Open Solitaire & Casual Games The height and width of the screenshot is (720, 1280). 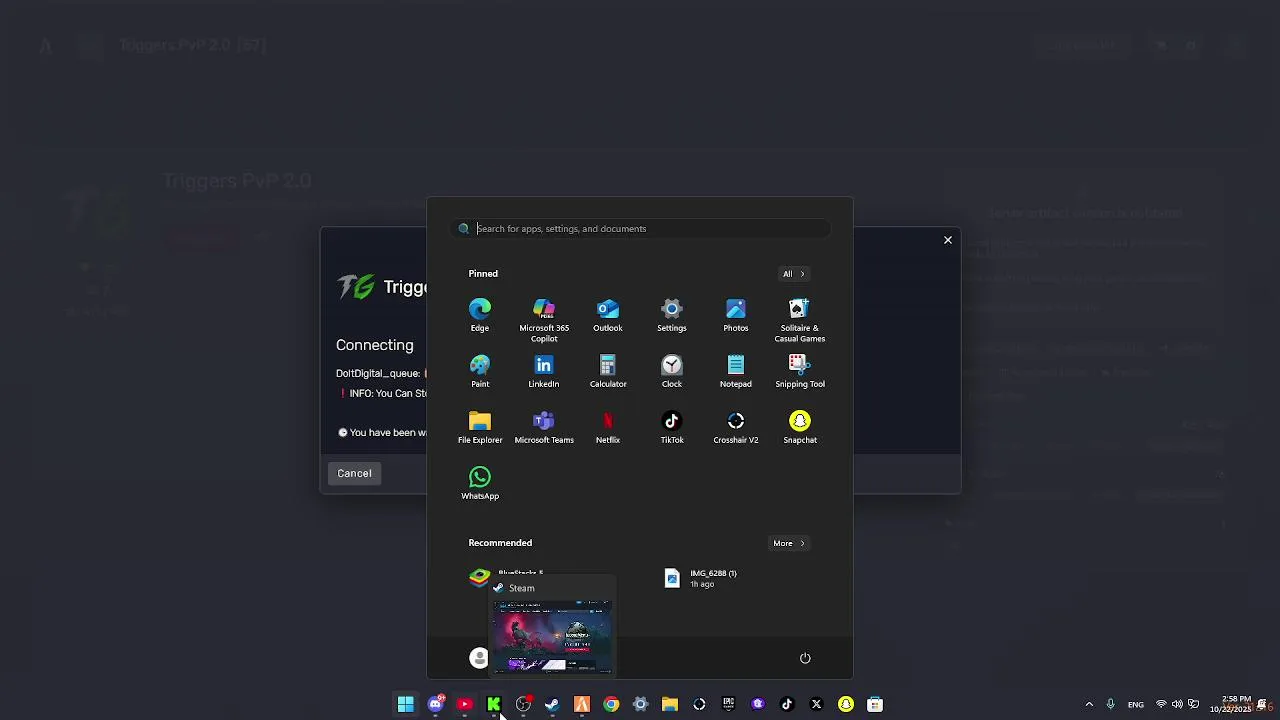tap(800, 319)
